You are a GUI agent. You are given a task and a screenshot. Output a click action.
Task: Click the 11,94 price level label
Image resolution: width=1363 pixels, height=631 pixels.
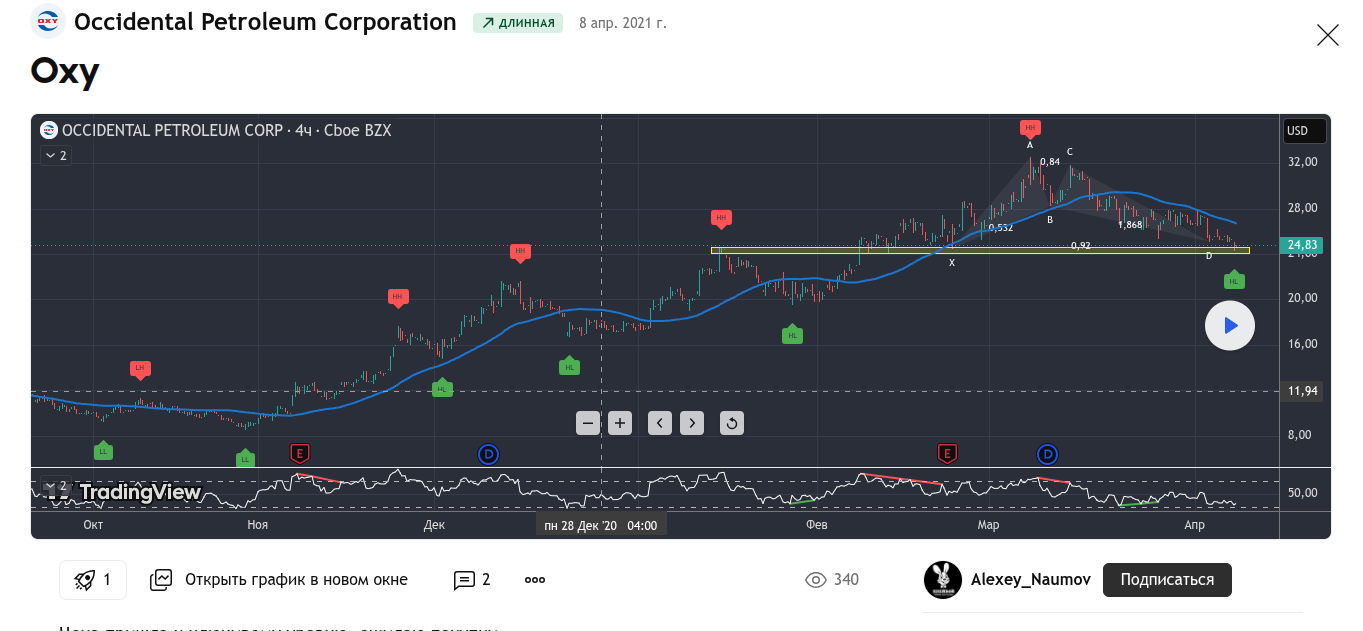[1303, 391]
